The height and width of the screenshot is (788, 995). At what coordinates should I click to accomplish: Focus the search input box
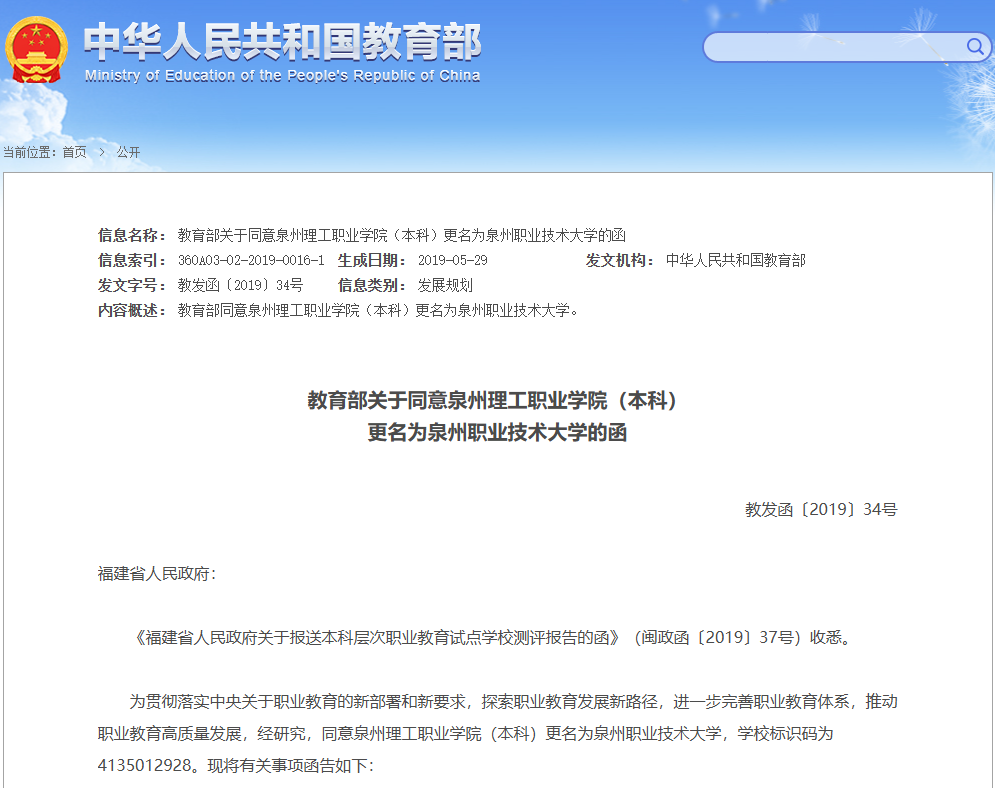835,47
